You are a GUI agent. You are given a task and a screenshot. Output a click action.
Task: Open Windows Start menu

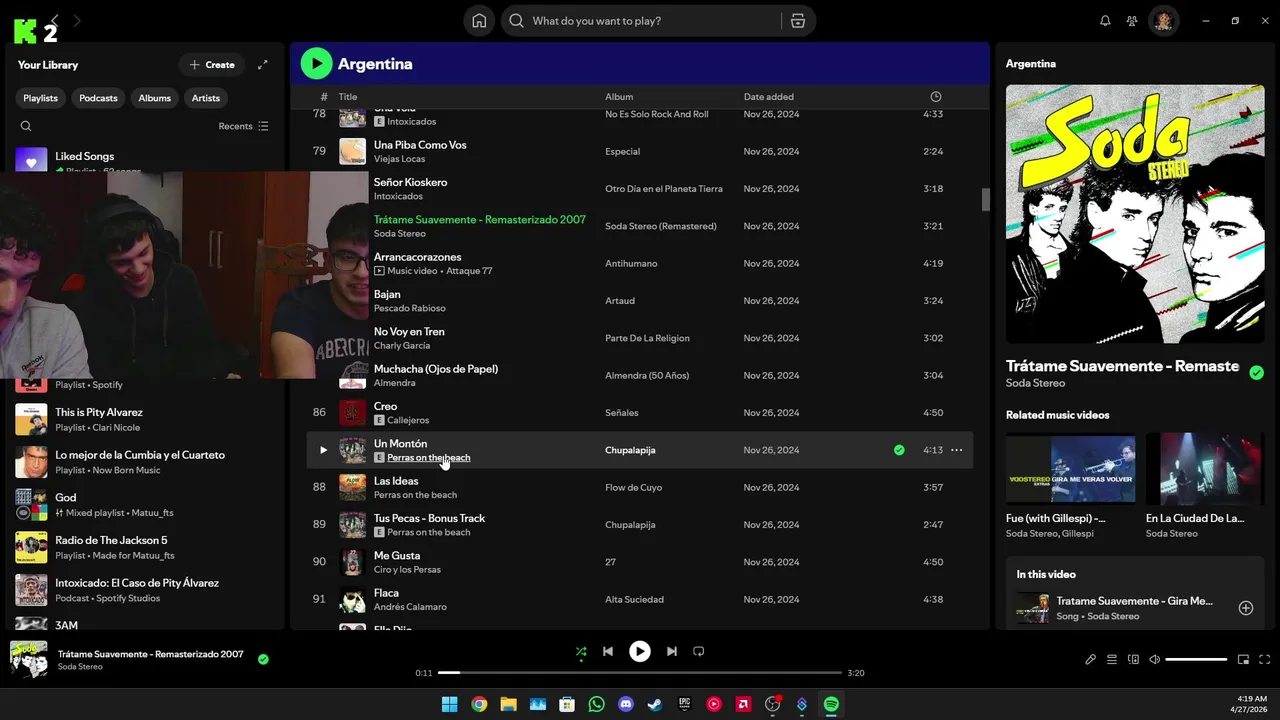click(449, 704)
